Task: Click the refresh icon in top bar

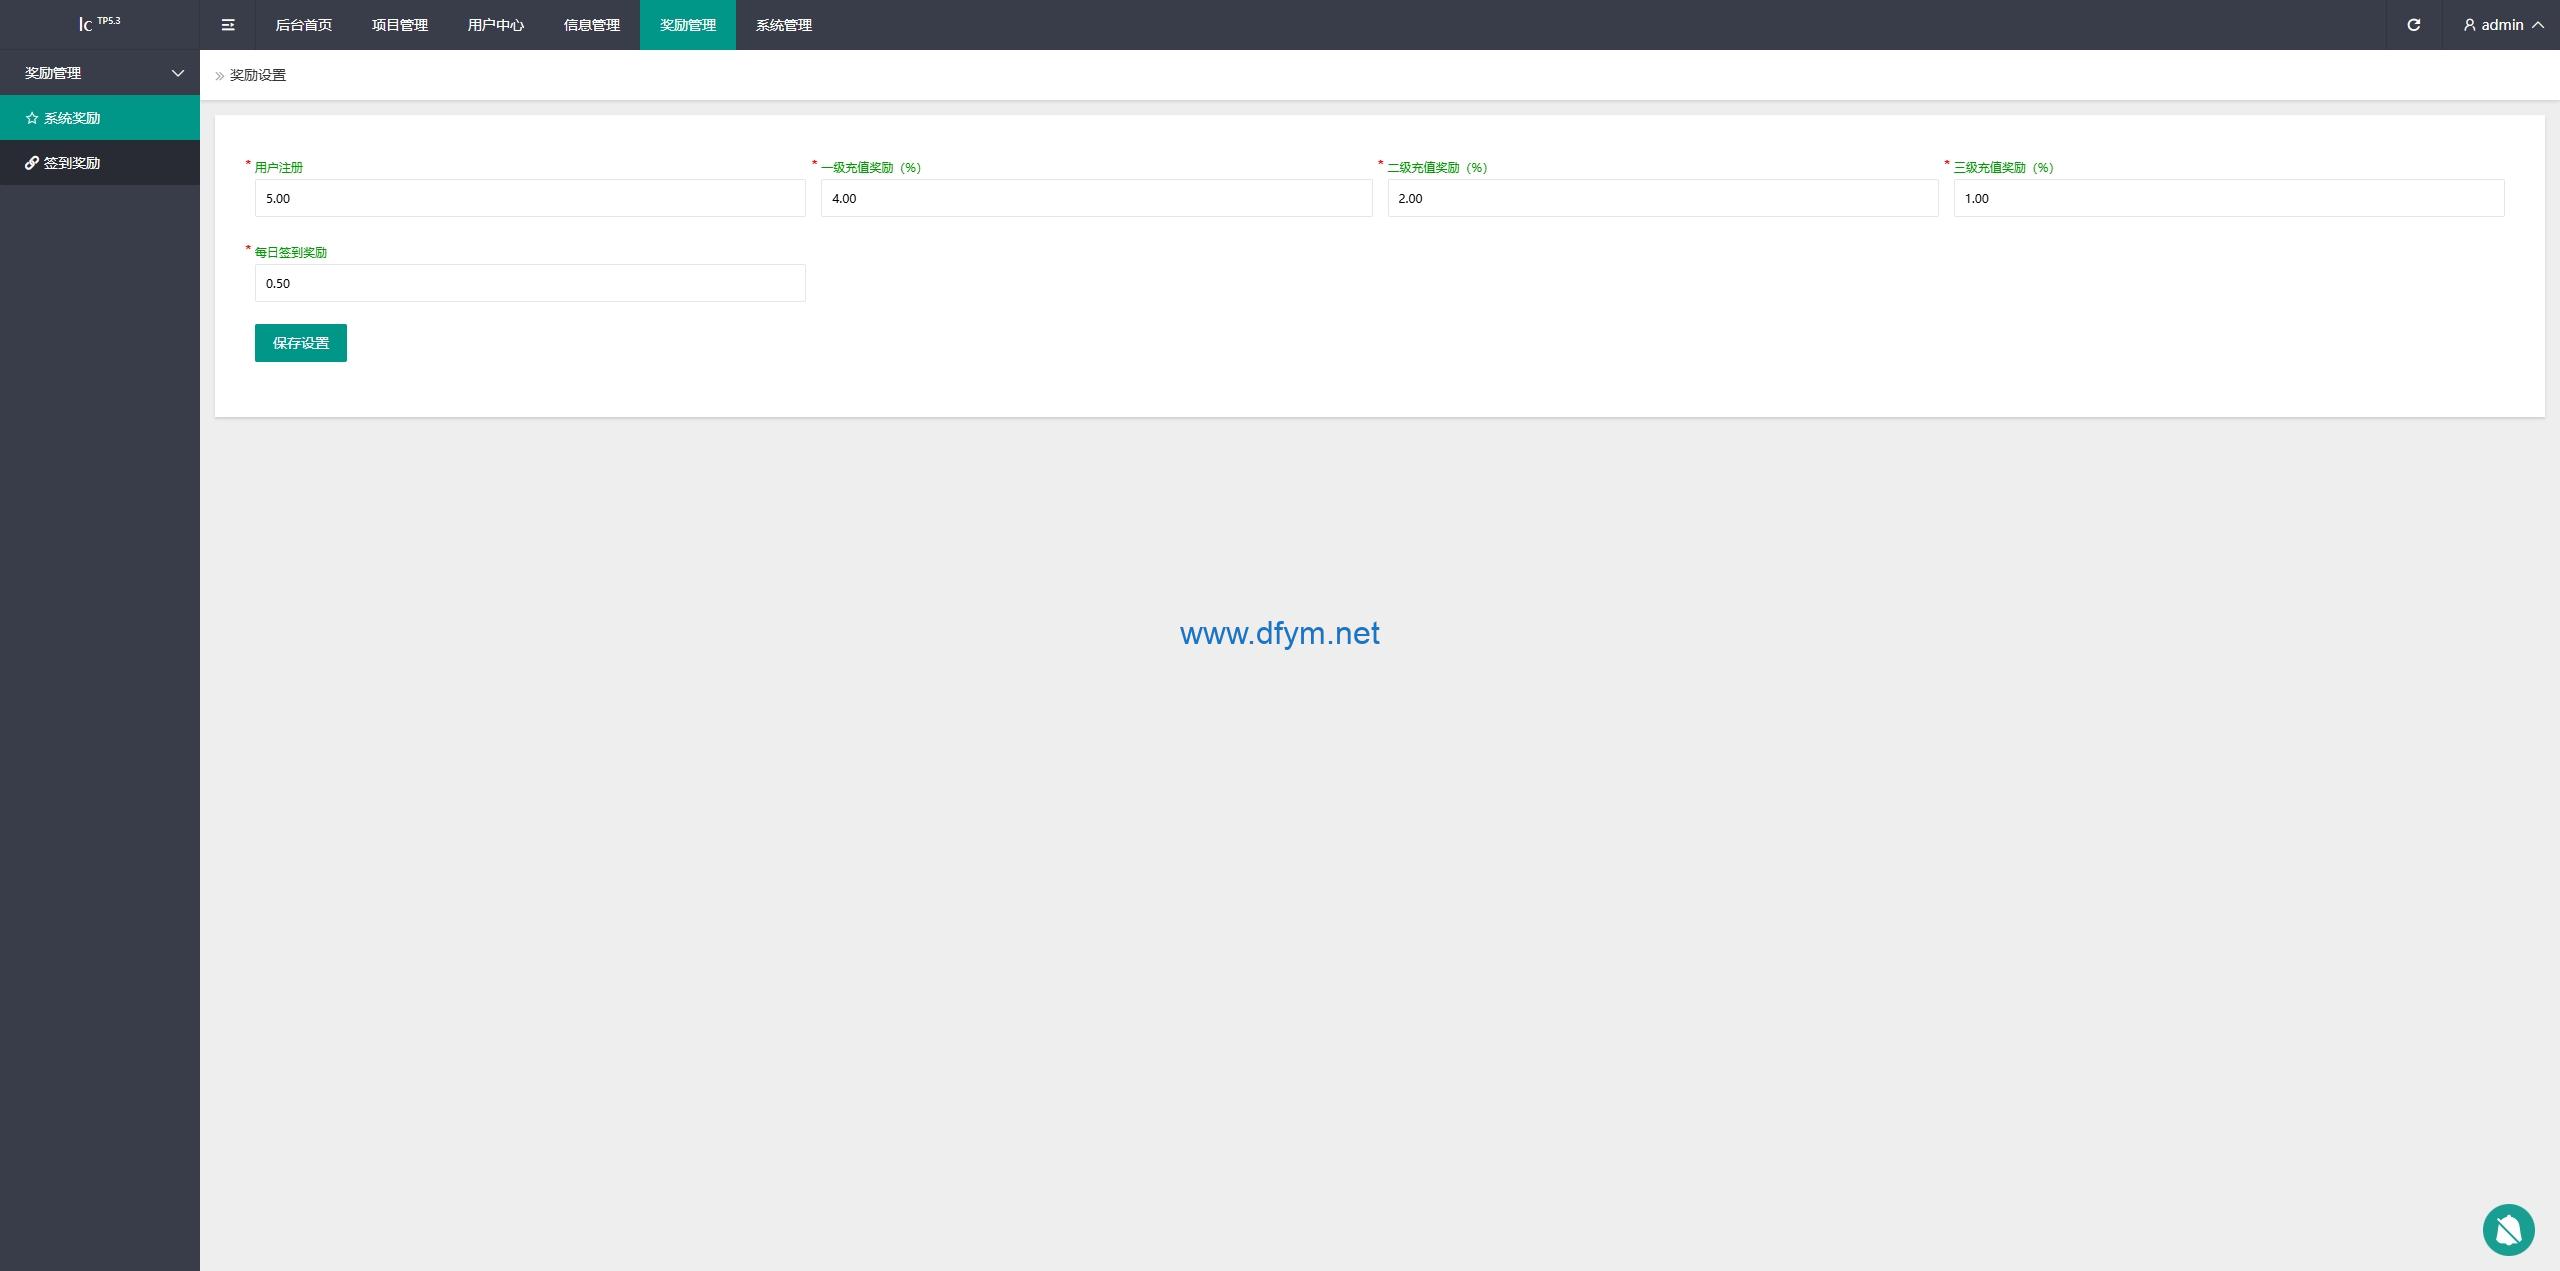Action: [2413, 25]
